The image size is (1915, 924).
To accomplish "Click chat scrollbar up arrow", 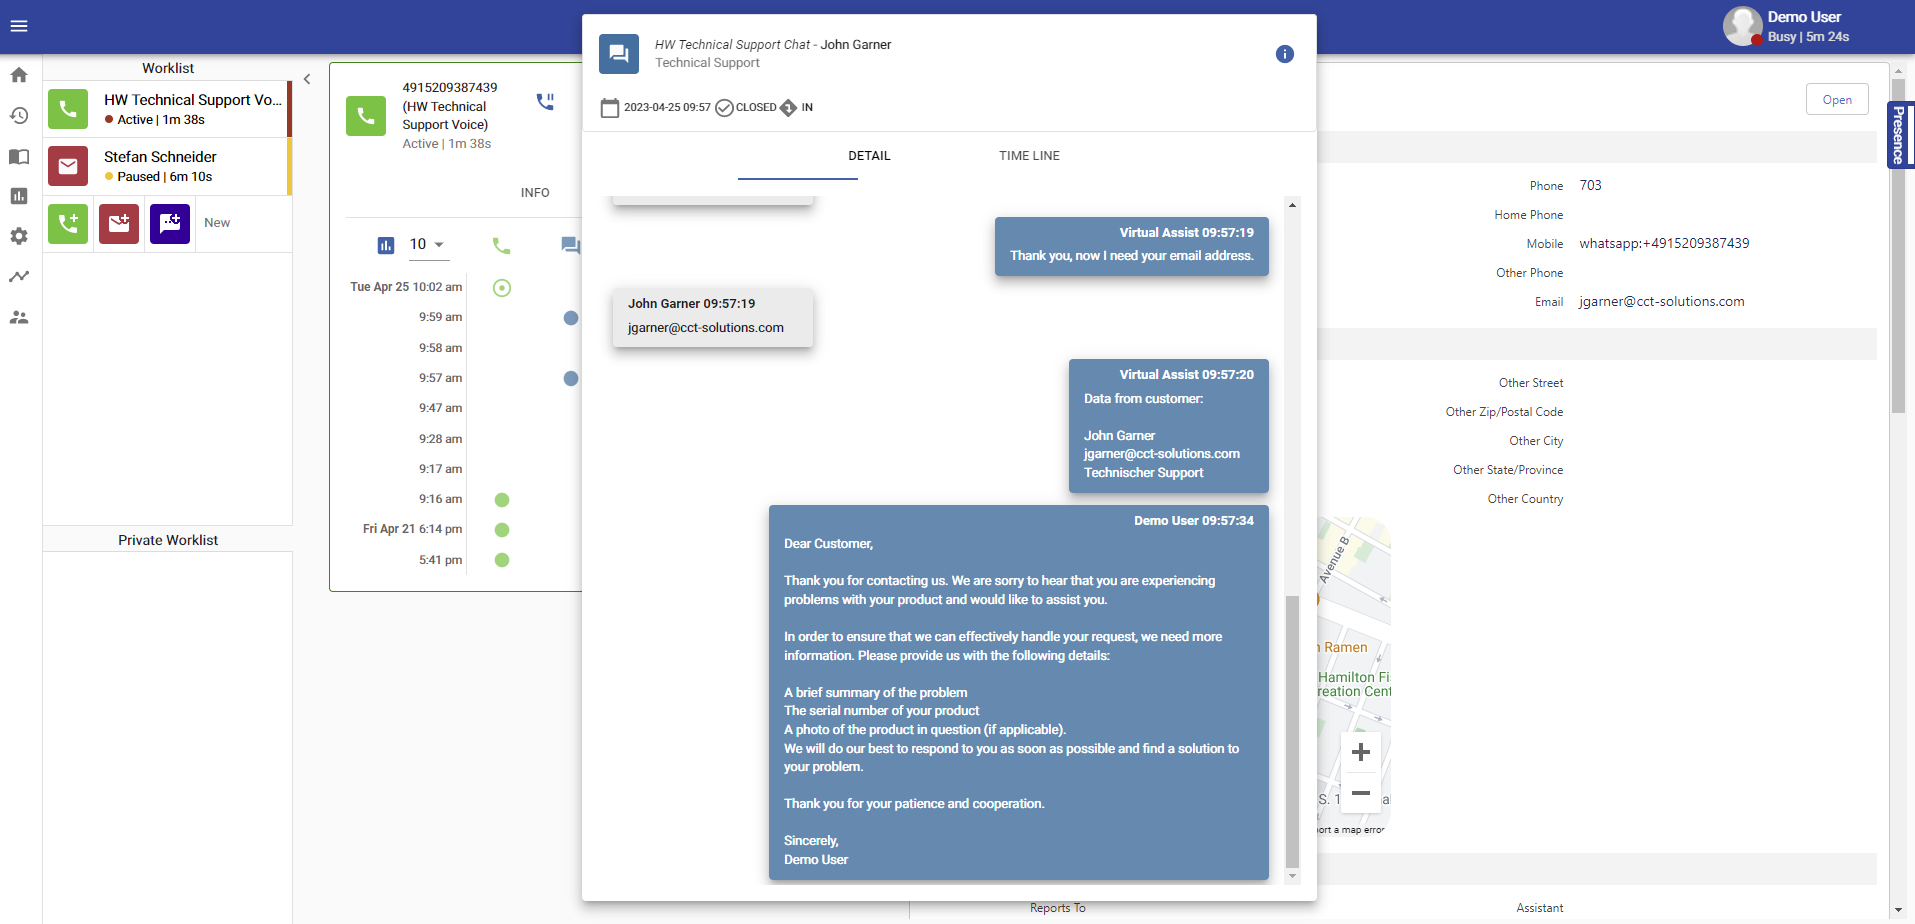I will tap(1292, 205).
